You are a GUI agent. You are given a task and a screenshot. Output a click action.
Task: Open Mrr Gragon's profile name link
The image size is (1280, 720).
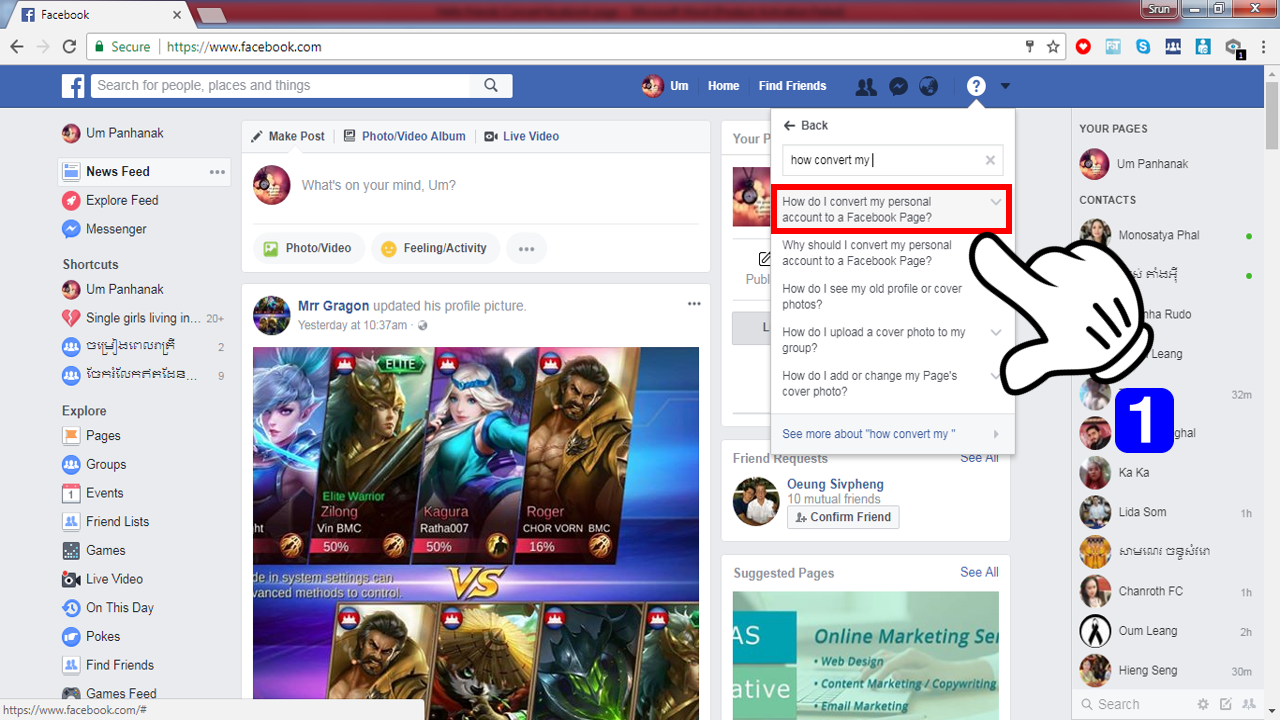[333, 306]
